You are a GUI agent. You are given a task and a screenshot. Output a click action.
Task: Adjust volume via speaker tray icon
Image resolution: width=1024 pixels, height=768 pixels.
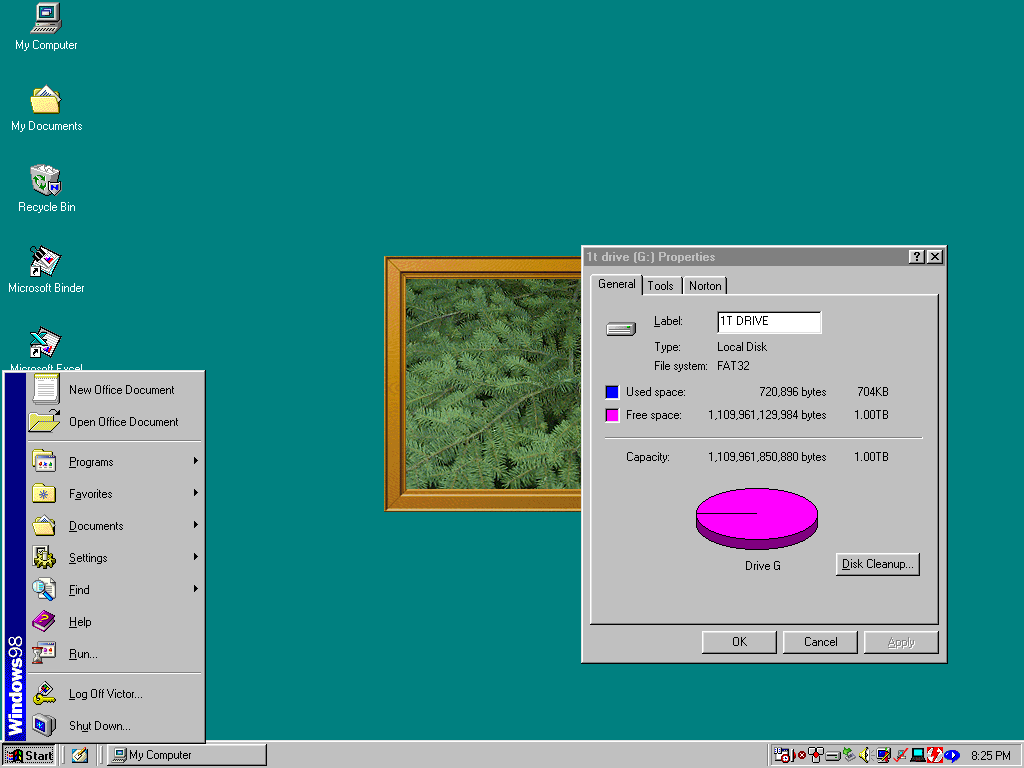(864, 755)
